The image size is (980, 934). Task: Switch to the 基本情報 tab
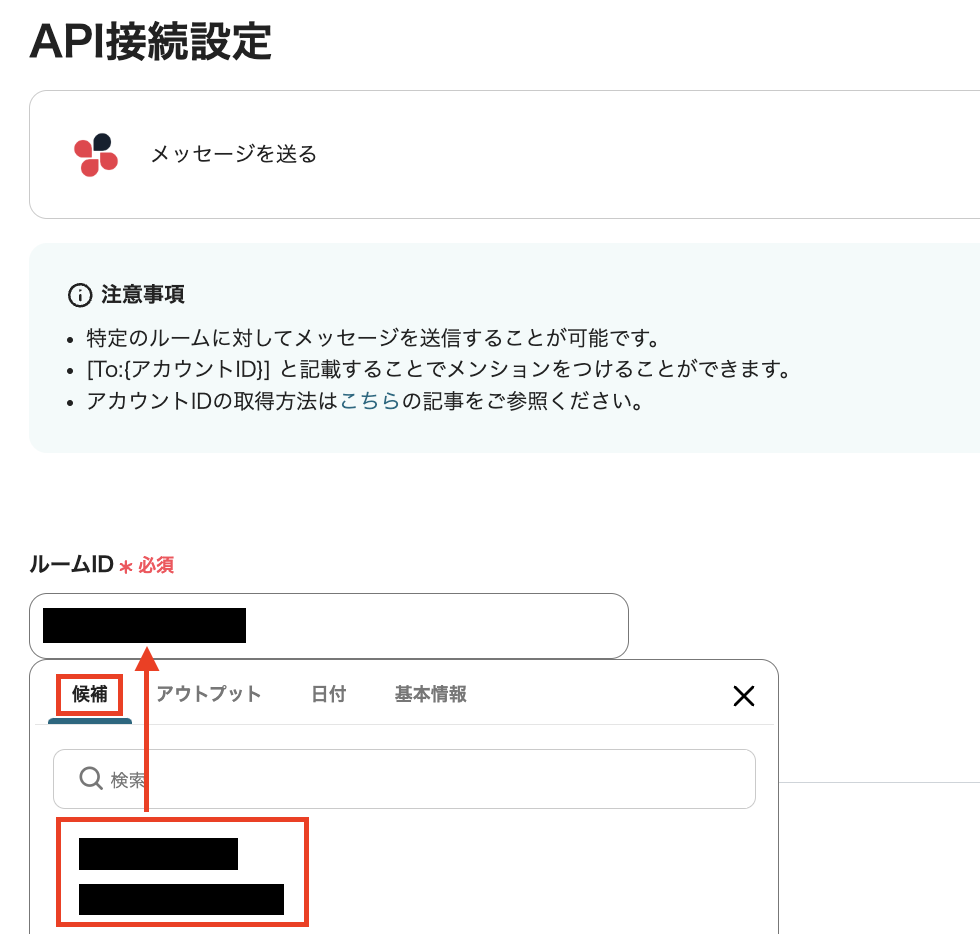coord(428,694)
